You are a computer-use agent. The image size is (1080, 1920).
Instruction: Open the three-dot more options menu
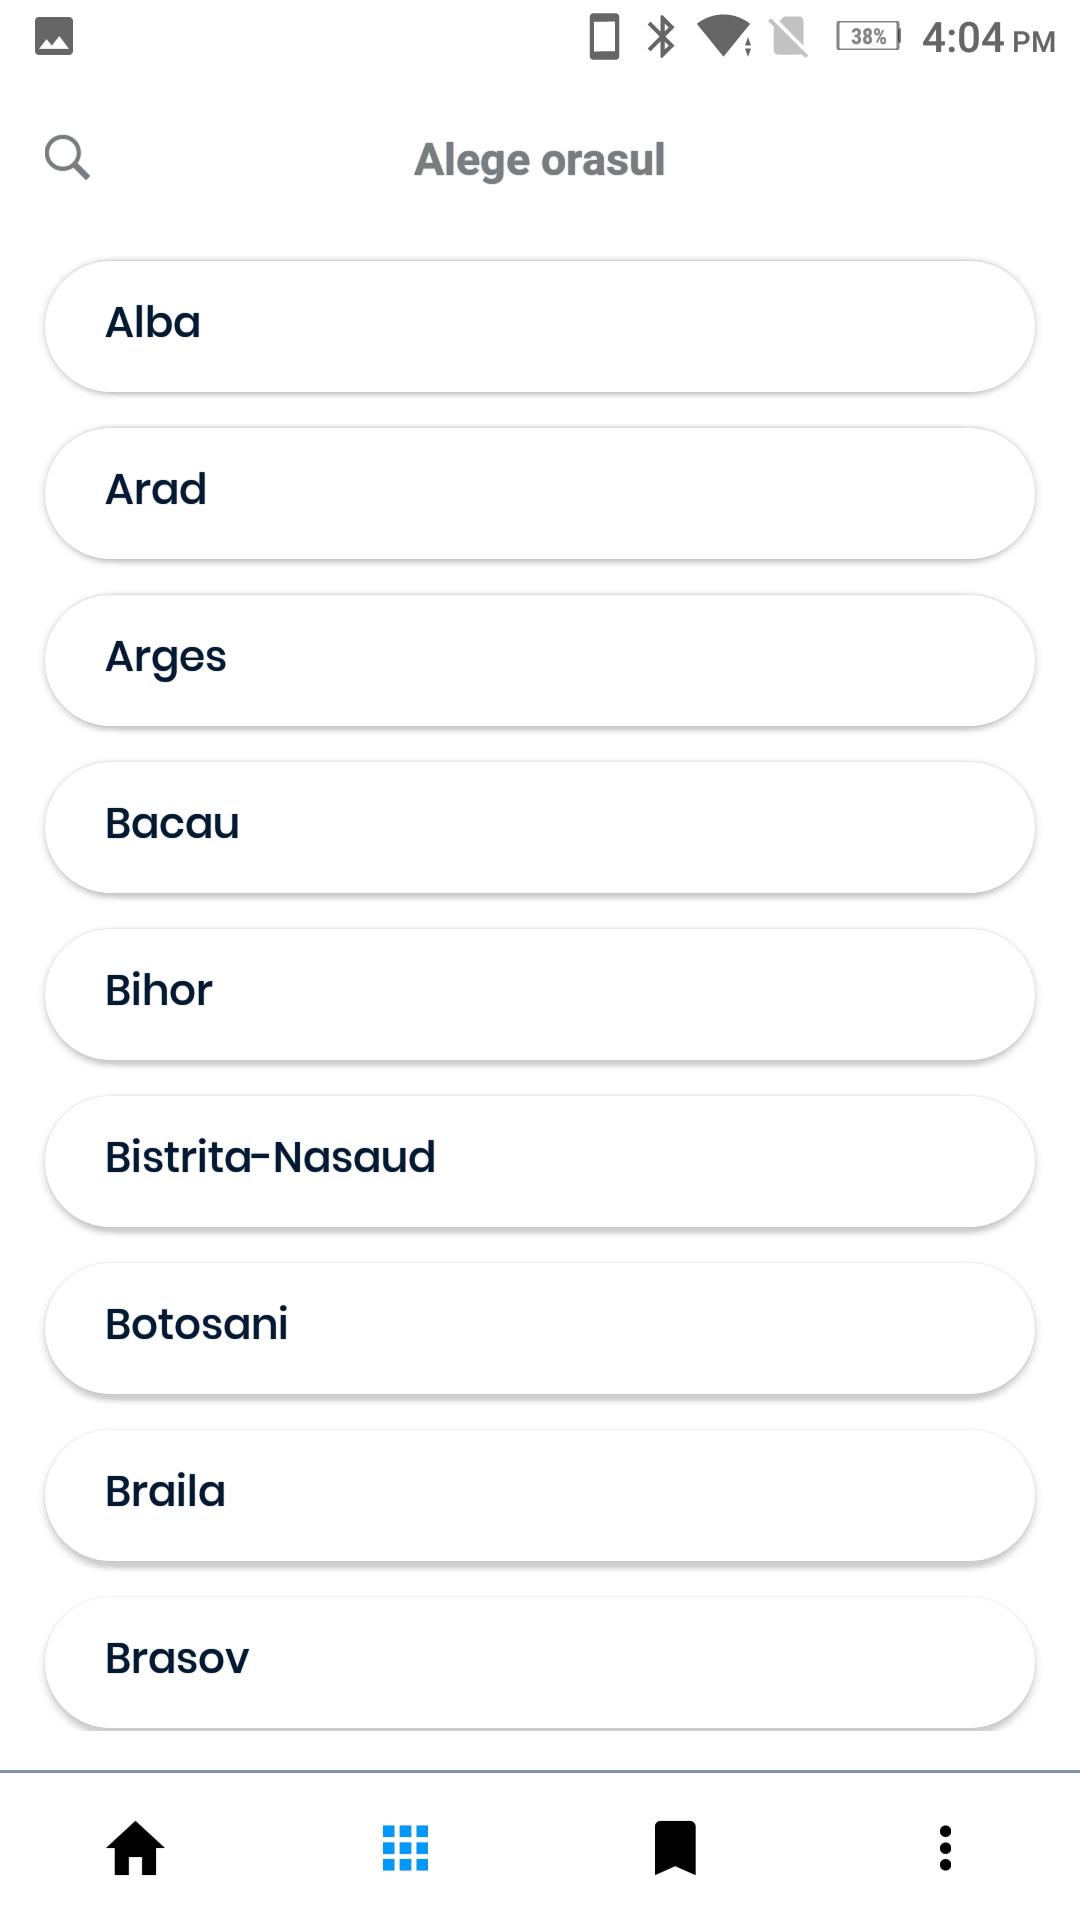[945, 1848]
